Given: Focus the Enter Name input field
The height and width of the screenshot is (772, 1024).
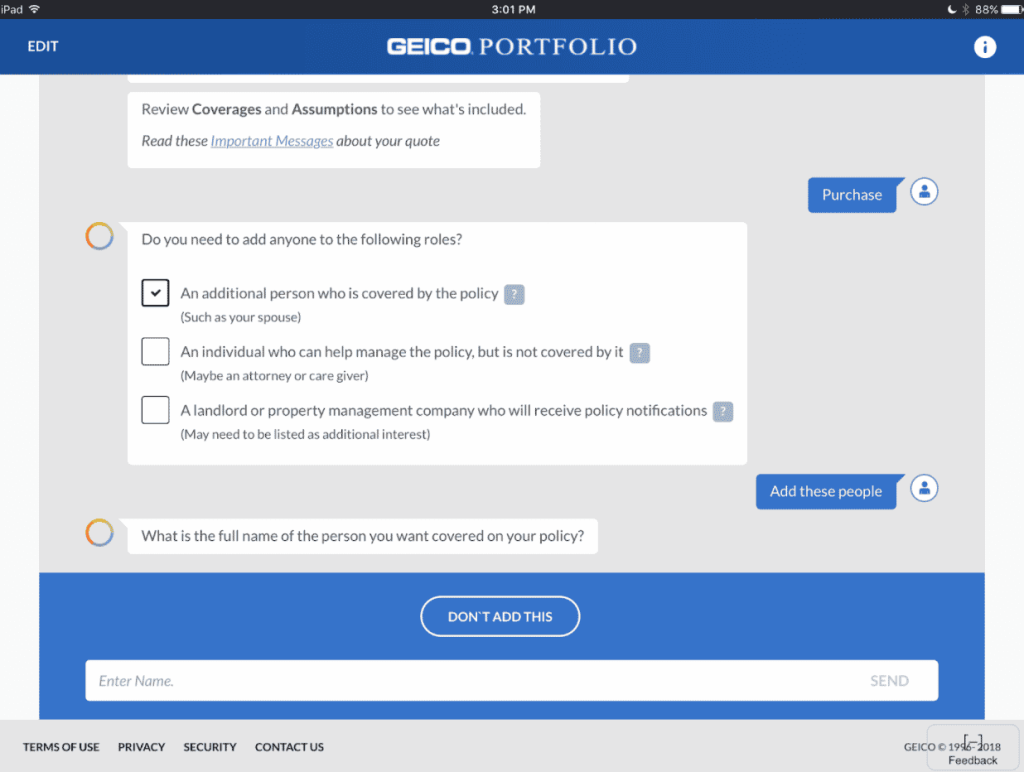Looking at the screenshot, I should [470, 681].
